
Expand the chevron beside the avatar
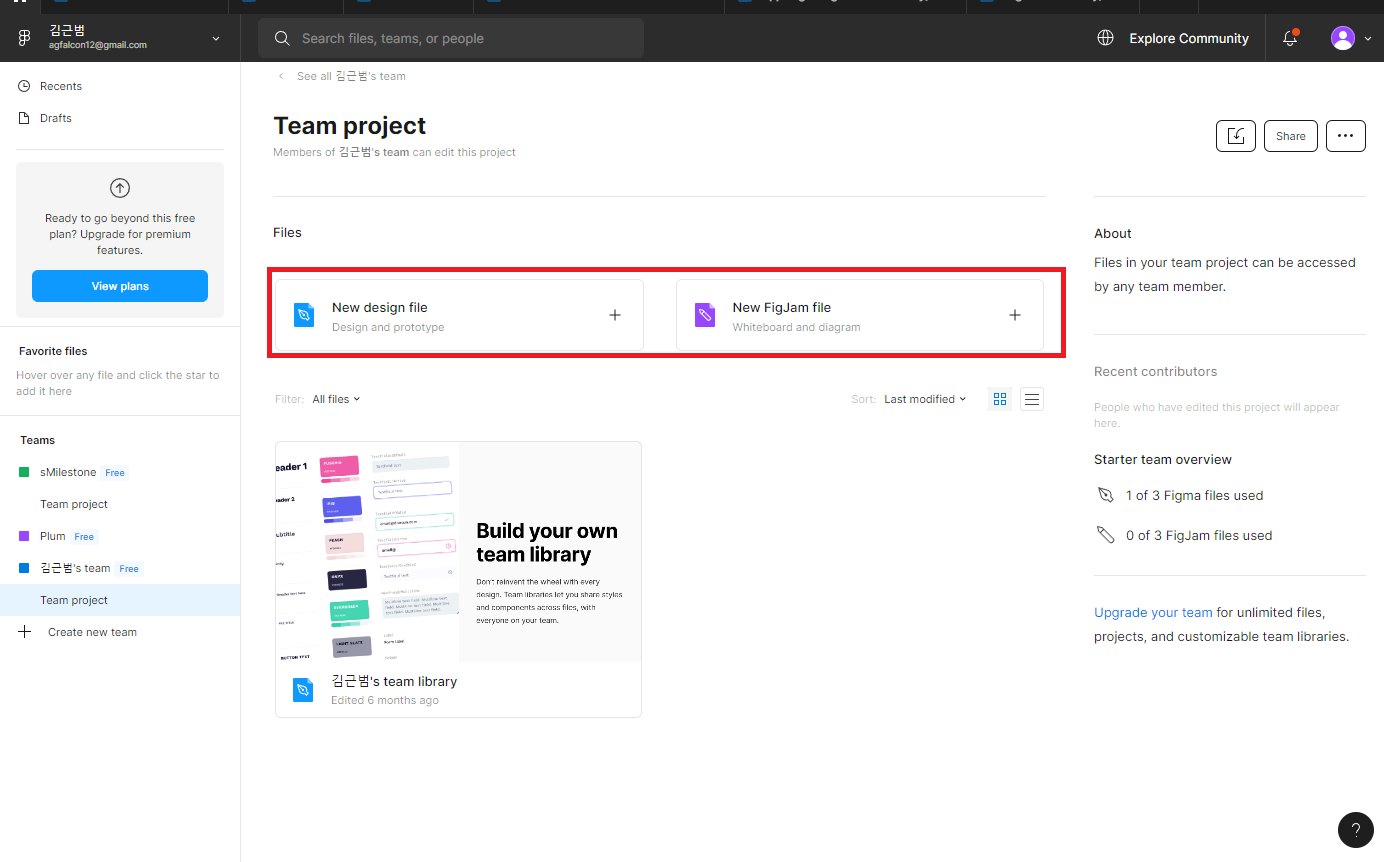point(1368,39)
